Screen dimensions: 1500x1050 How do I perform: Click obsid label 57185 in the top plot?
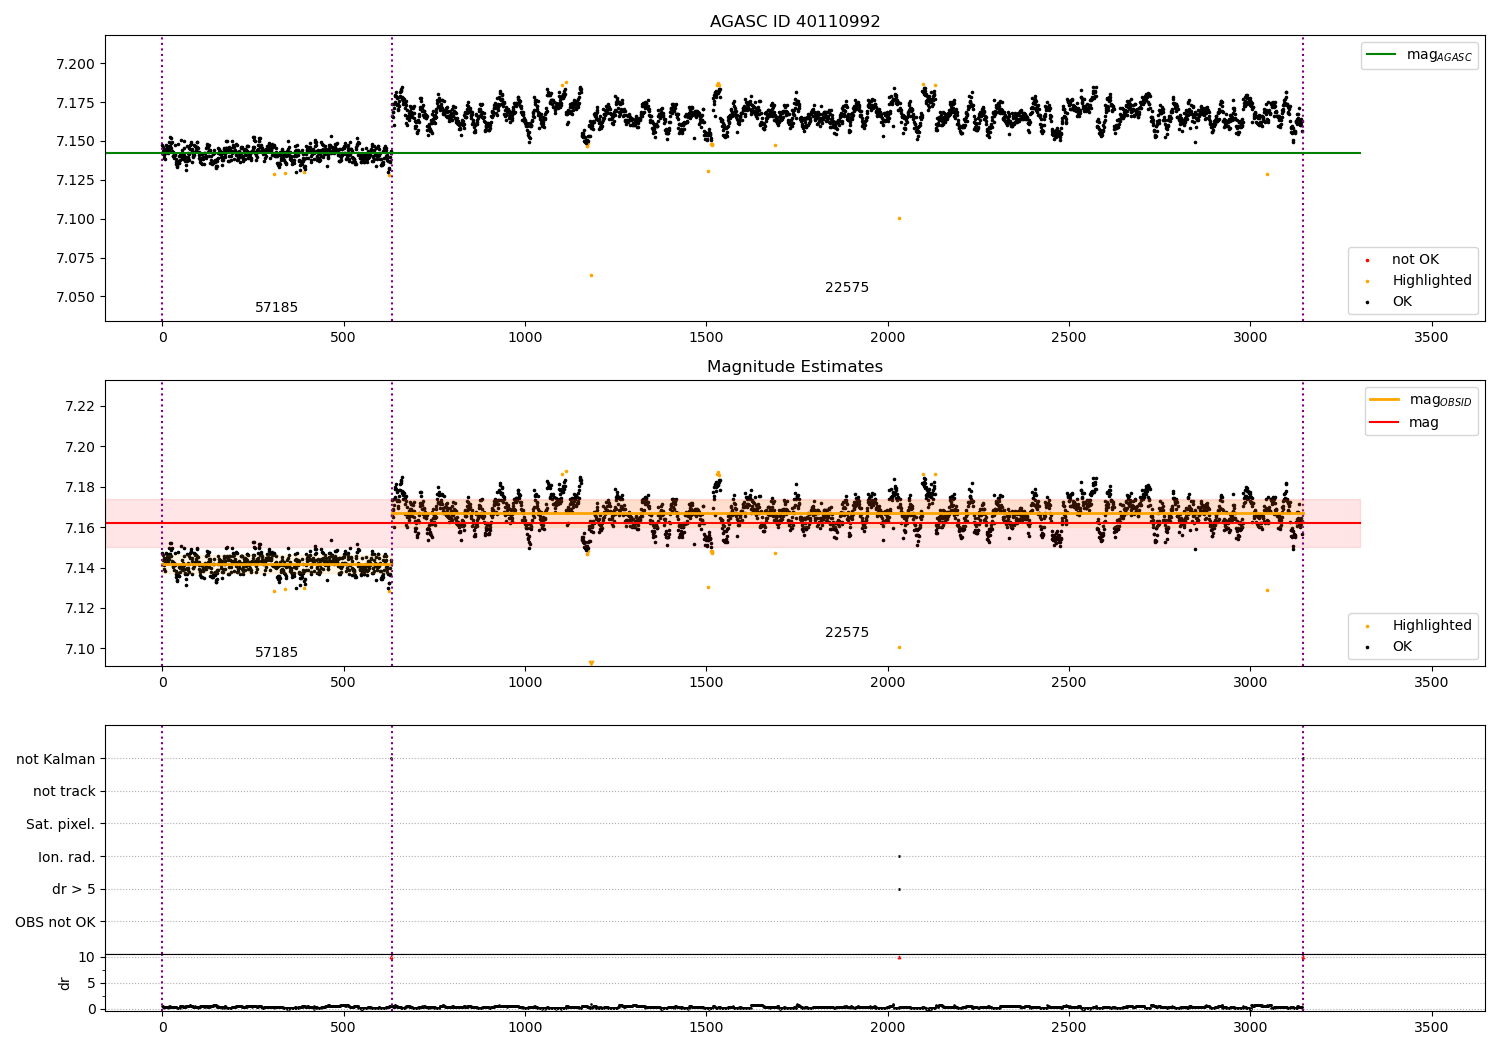click(276, 308)
